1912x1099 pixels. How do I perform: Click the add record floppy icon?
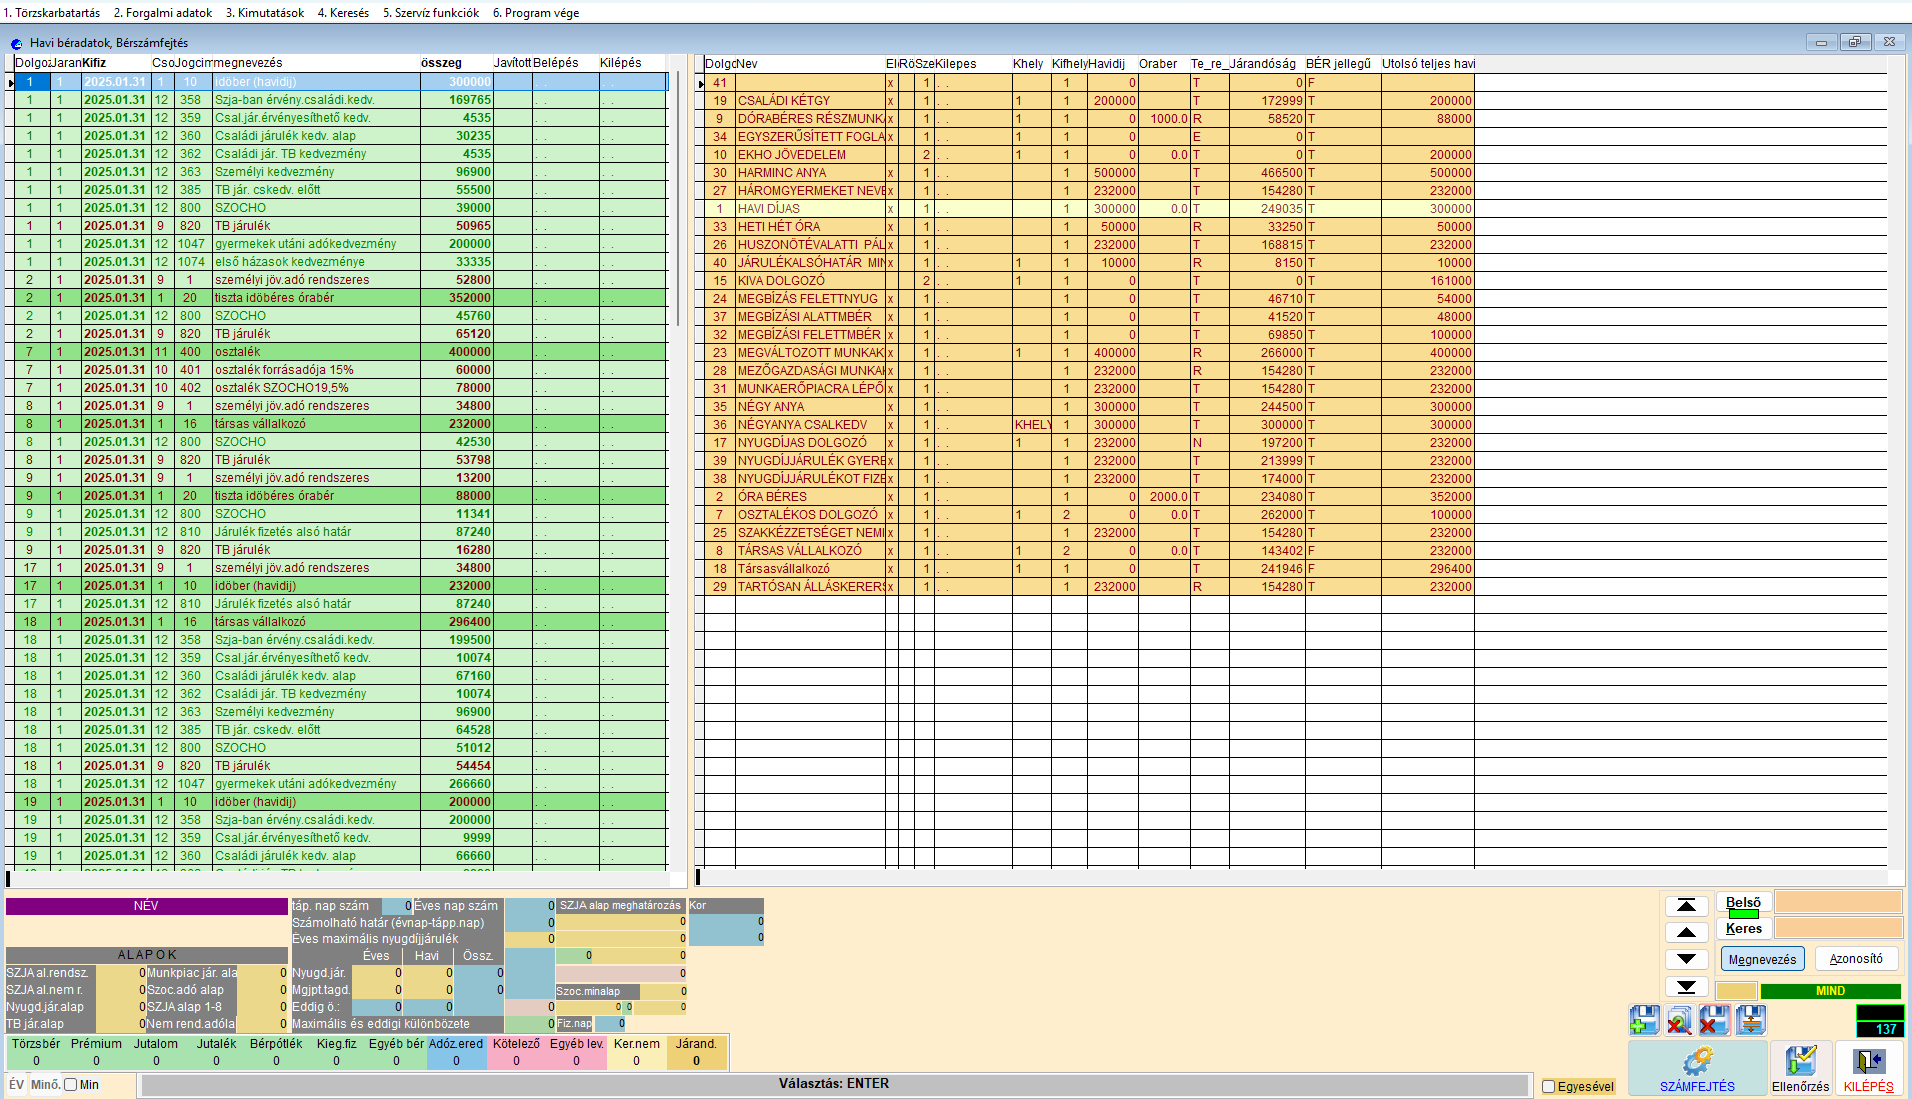tap(1644, 1020)
